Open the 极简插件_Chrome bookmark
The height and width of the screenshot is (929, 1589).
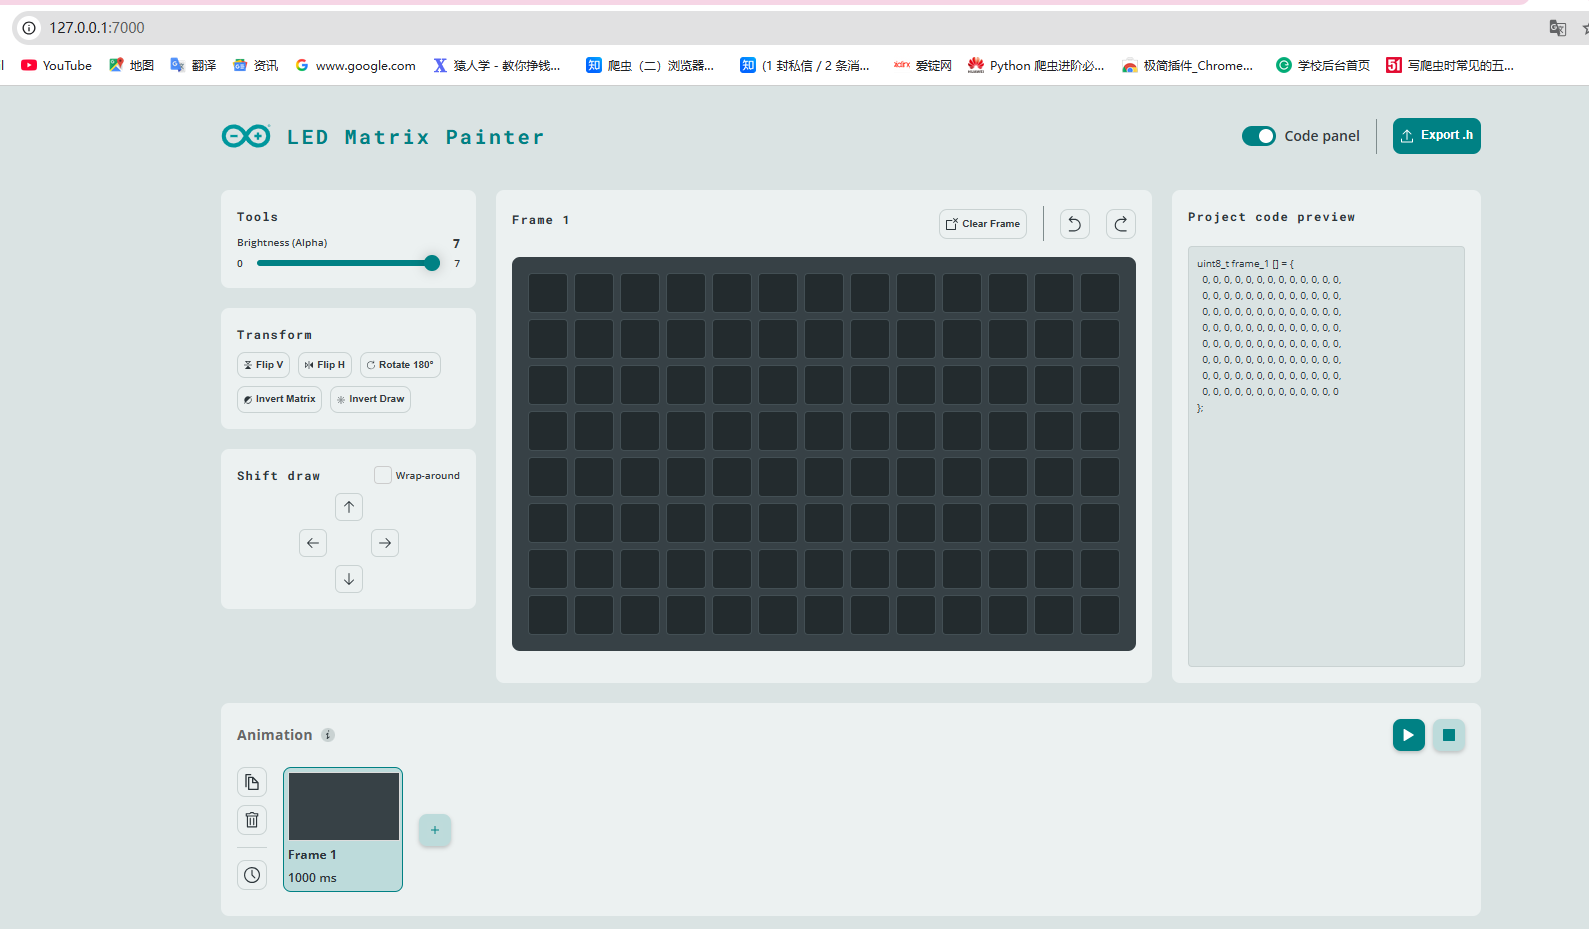click(x=1187, y=65)
